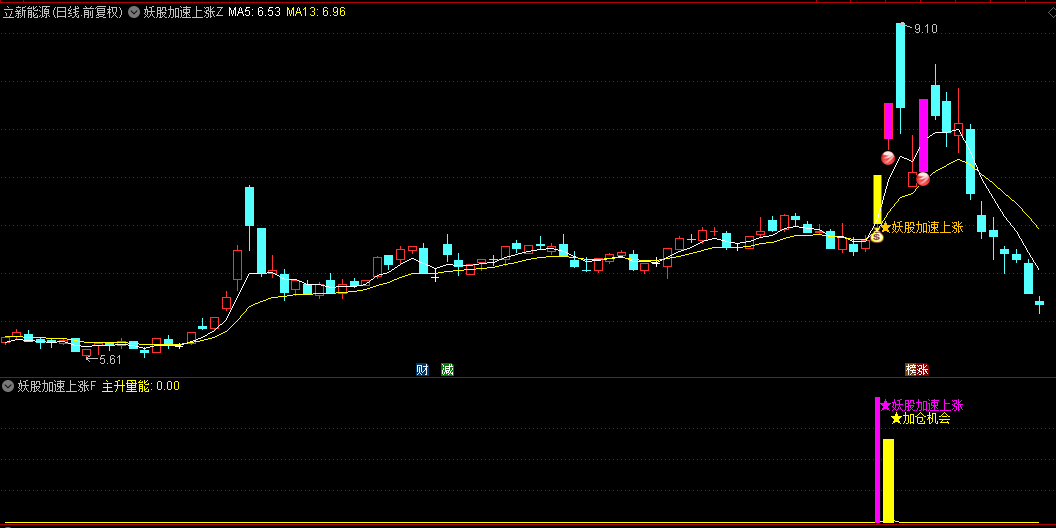Select the yellow volume bar in sub-chart

point(888,480)
